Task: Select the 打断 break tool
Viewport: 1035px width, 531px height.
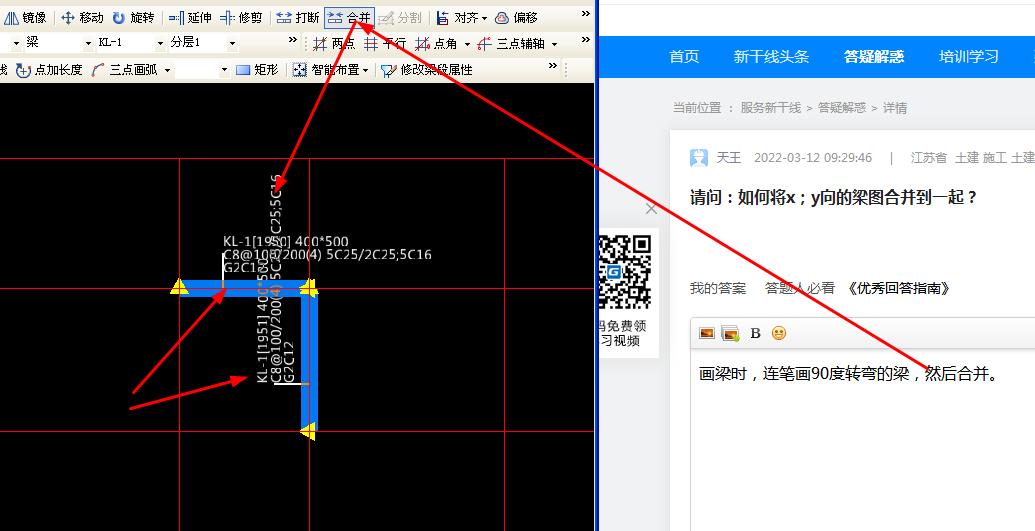Action: pyautogui.click(x=298, y=18)
